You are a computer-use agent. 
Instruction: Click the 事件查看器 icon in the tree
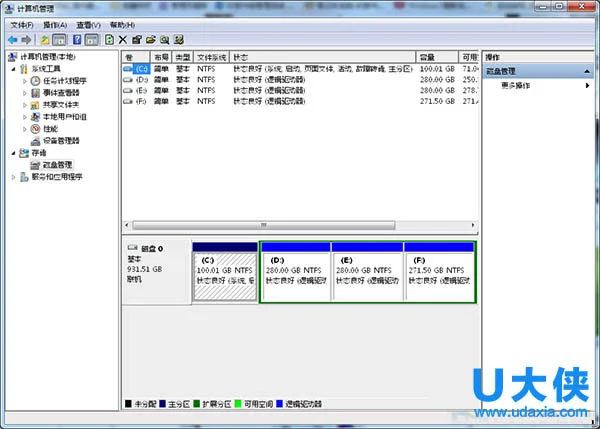(35, 93)
